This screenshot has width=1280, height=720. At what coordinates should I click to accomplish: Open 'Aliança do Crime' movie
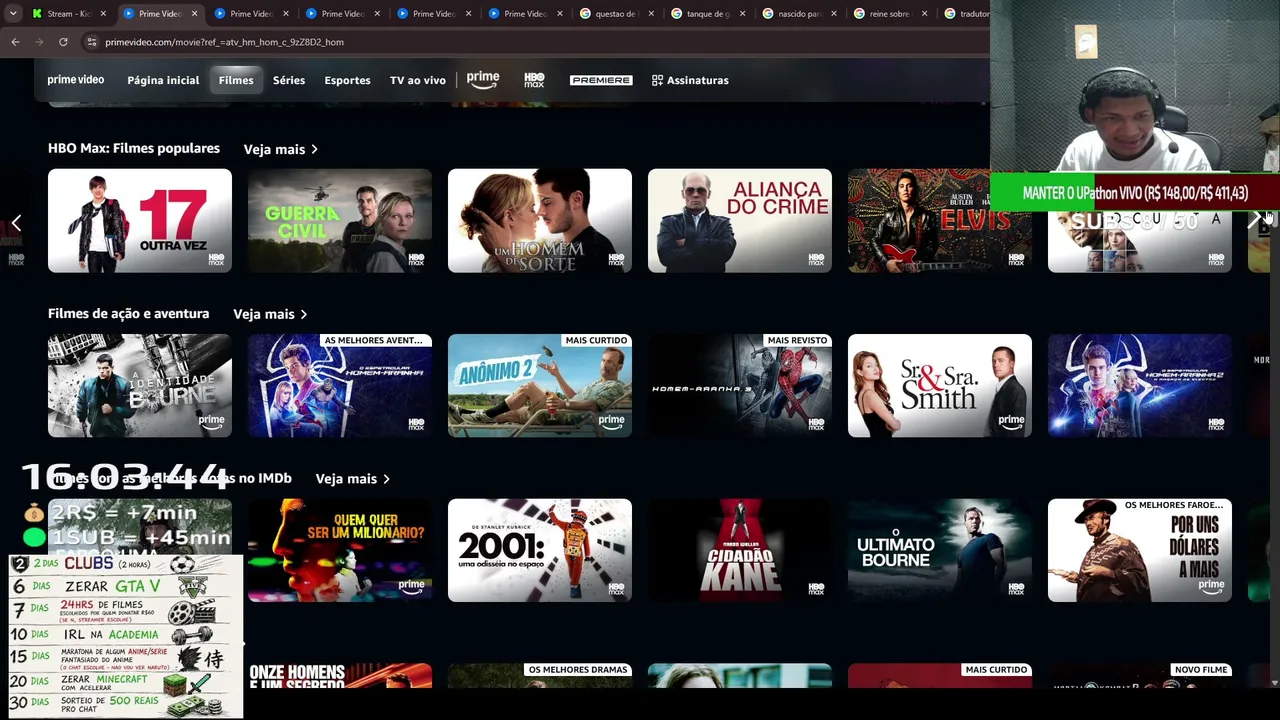[x=740, y=221]
